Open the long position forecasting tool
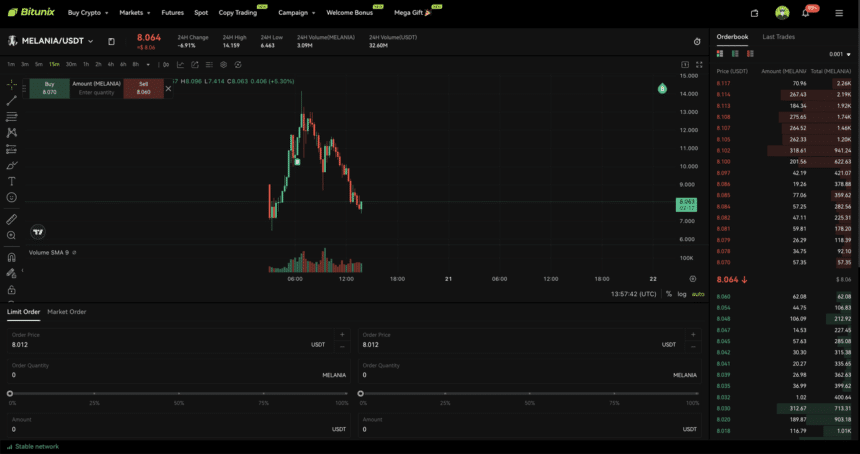860x454 pixels. (x=12, y=149)
